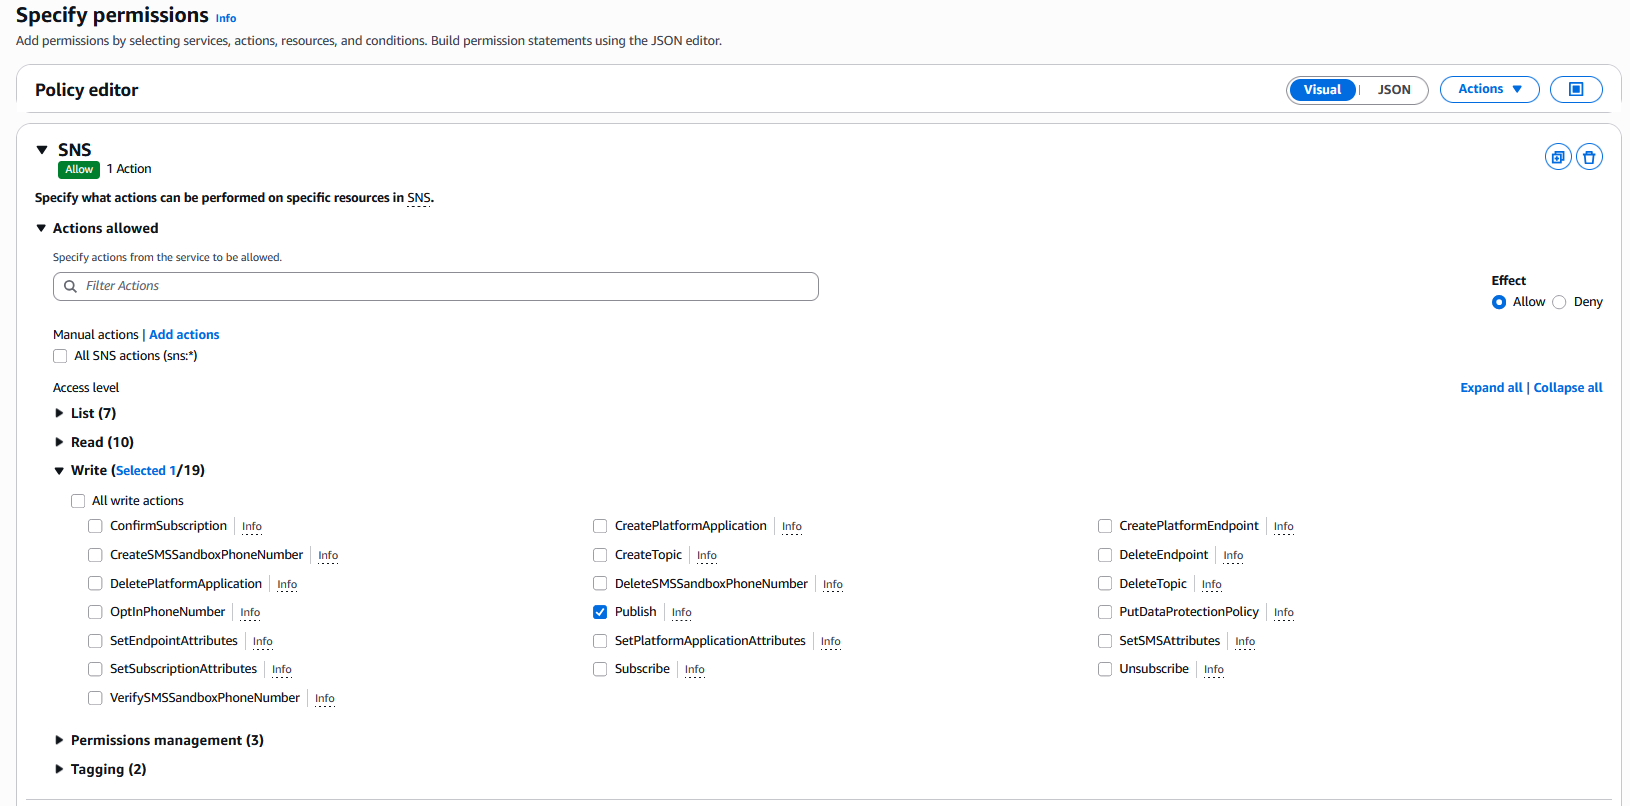Image resolution: width=1630 pixels, height=806 pixels.
Task: Check the Subscribe checkbox
Action: pyautogui.click(x=600, y=669)
